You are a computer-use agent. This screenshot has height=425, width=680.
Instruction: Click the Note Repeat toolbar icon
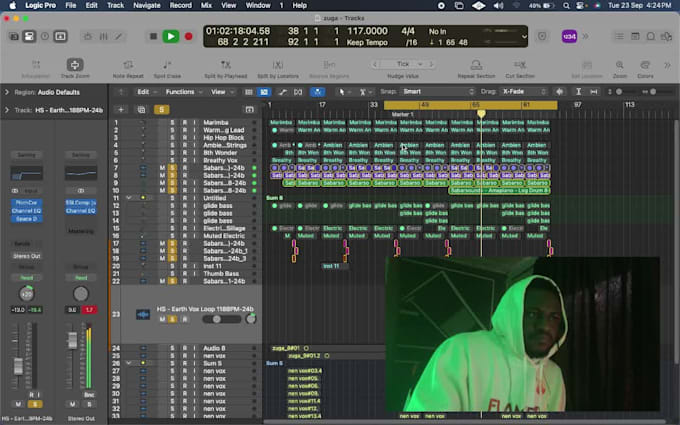pyautogui.click(x=128, y=65)
